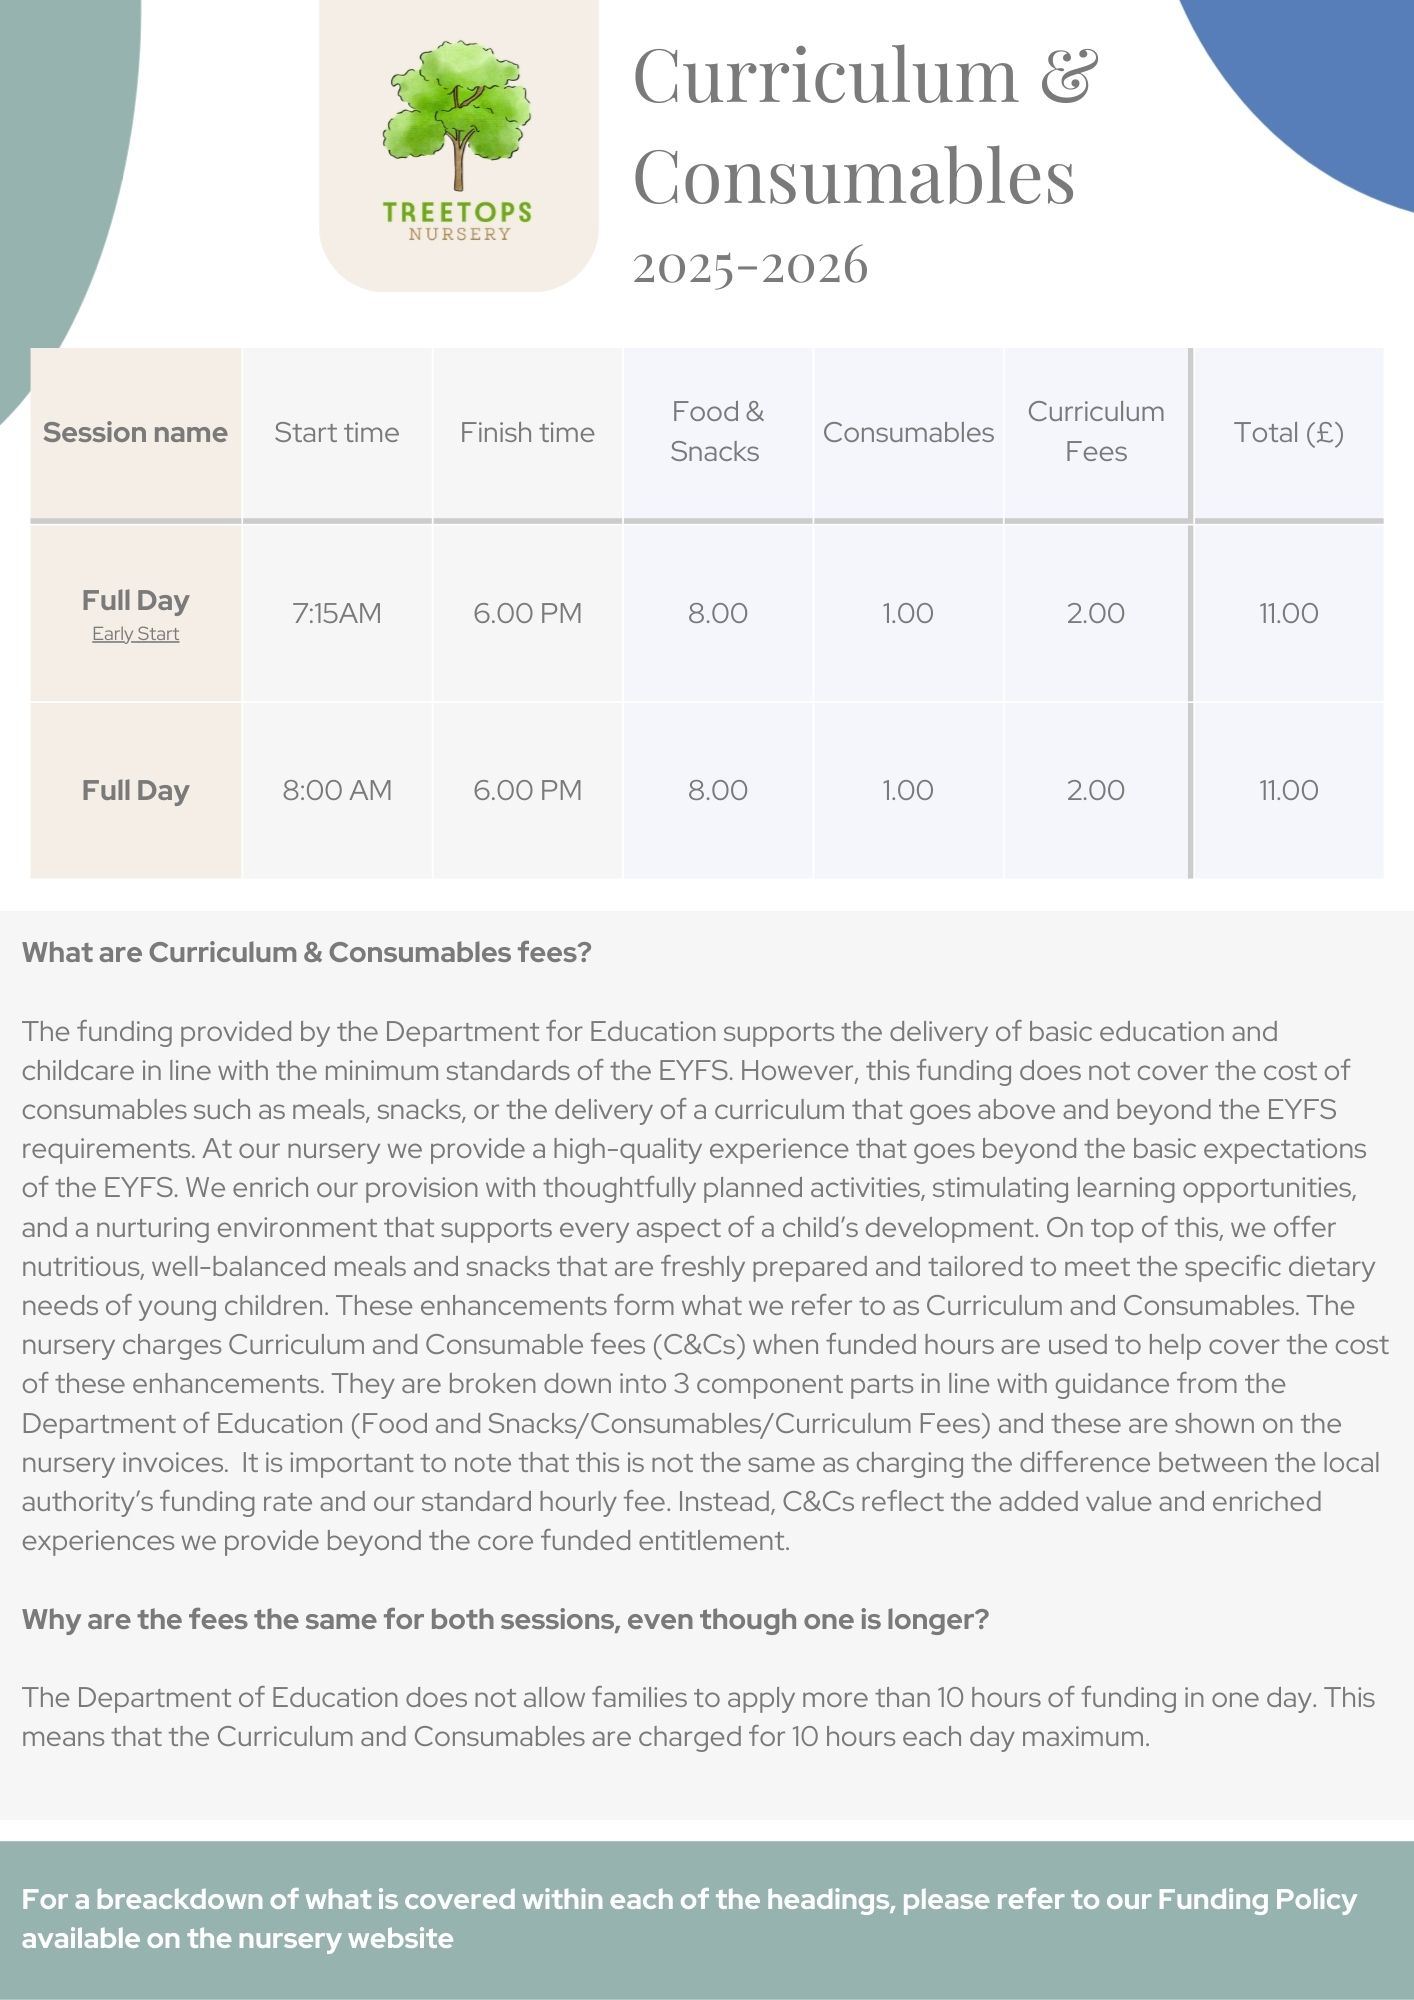Click the Consumables column header
This screenshot has height=2000, width=1414.
tap(908, 432)
